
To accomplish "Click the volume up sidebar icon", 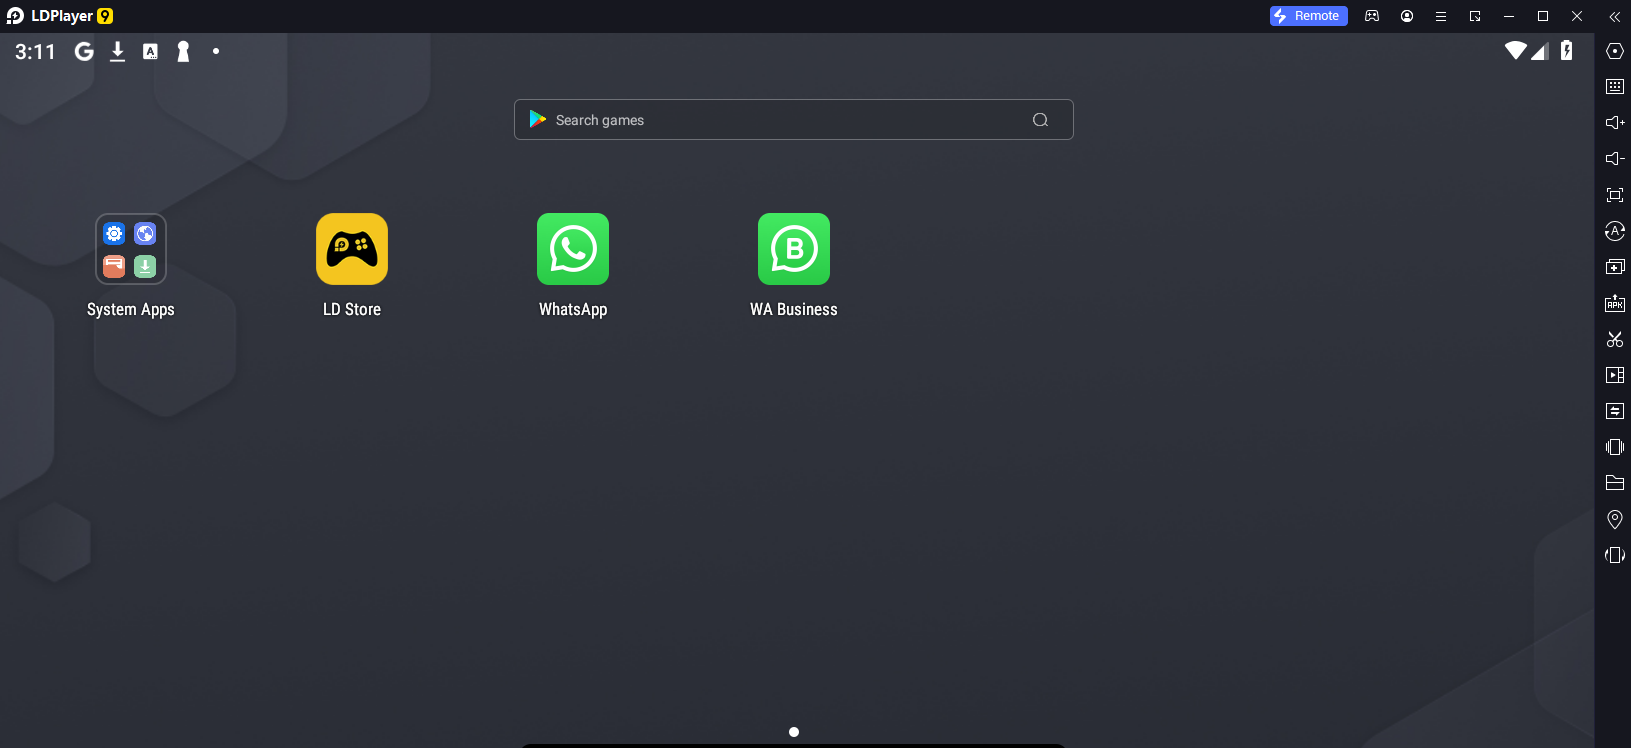I will coord(1615,123).
